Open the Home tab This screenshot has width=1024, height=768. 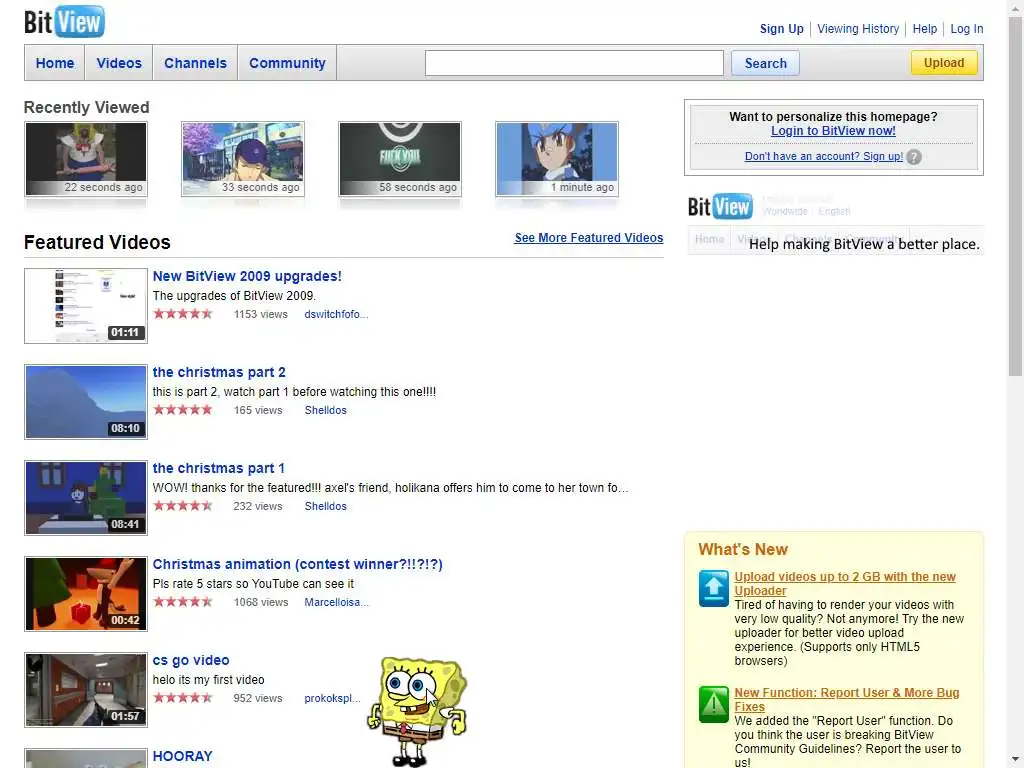pyautogui.click(x=55, y=63)
